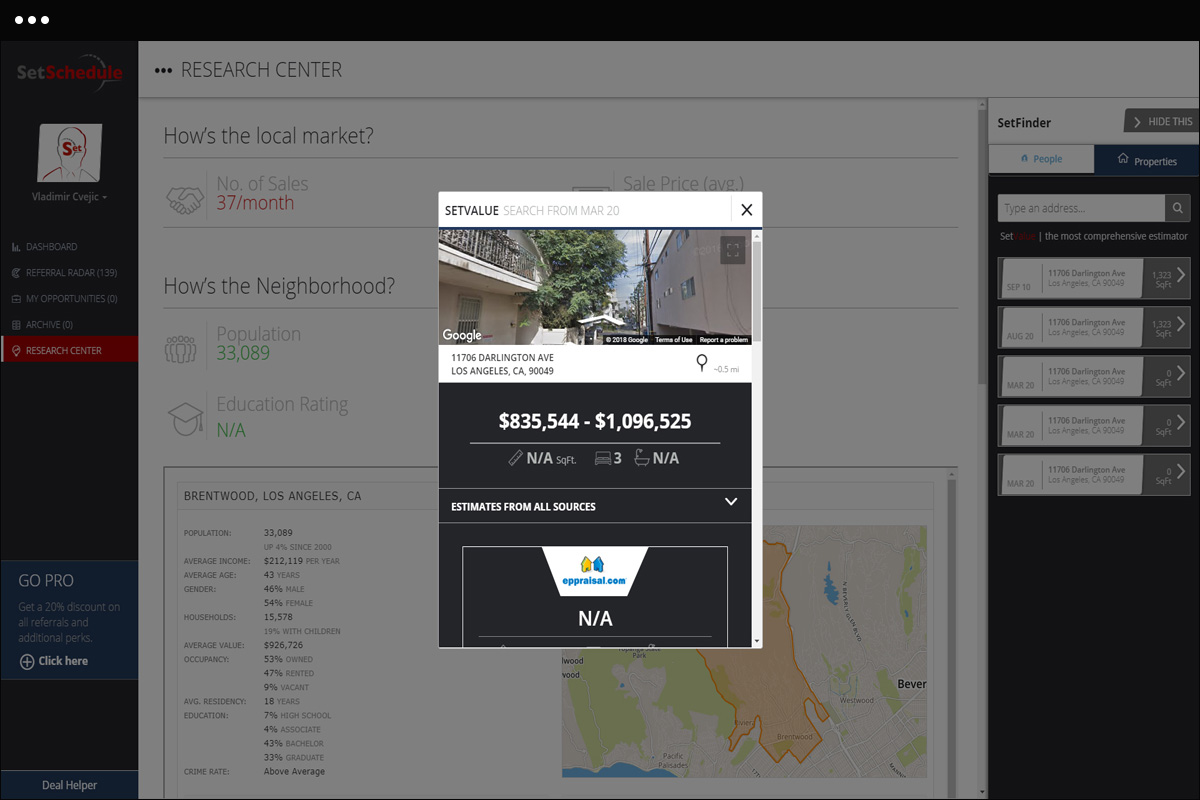The width and height of the screenshot is (1200, 800).
Task: Click the Brentwood, Los Angeles, CA heading
Action: pyautogui.click(x=273, y=496)
